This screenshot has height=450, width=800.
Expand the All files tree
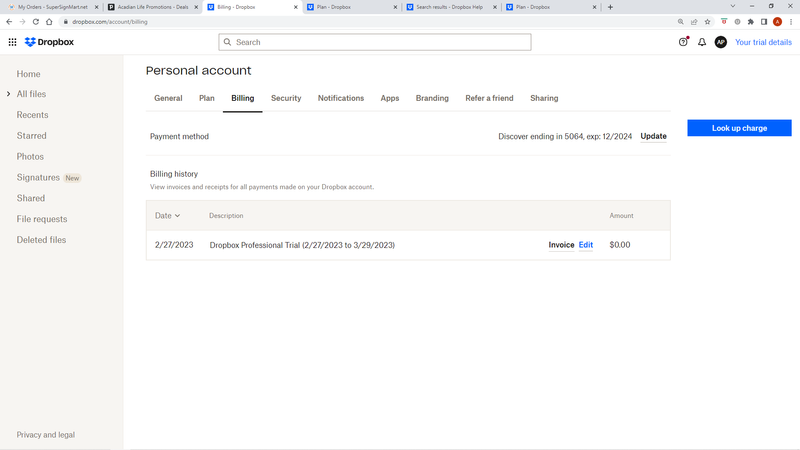tap(8, 94)
